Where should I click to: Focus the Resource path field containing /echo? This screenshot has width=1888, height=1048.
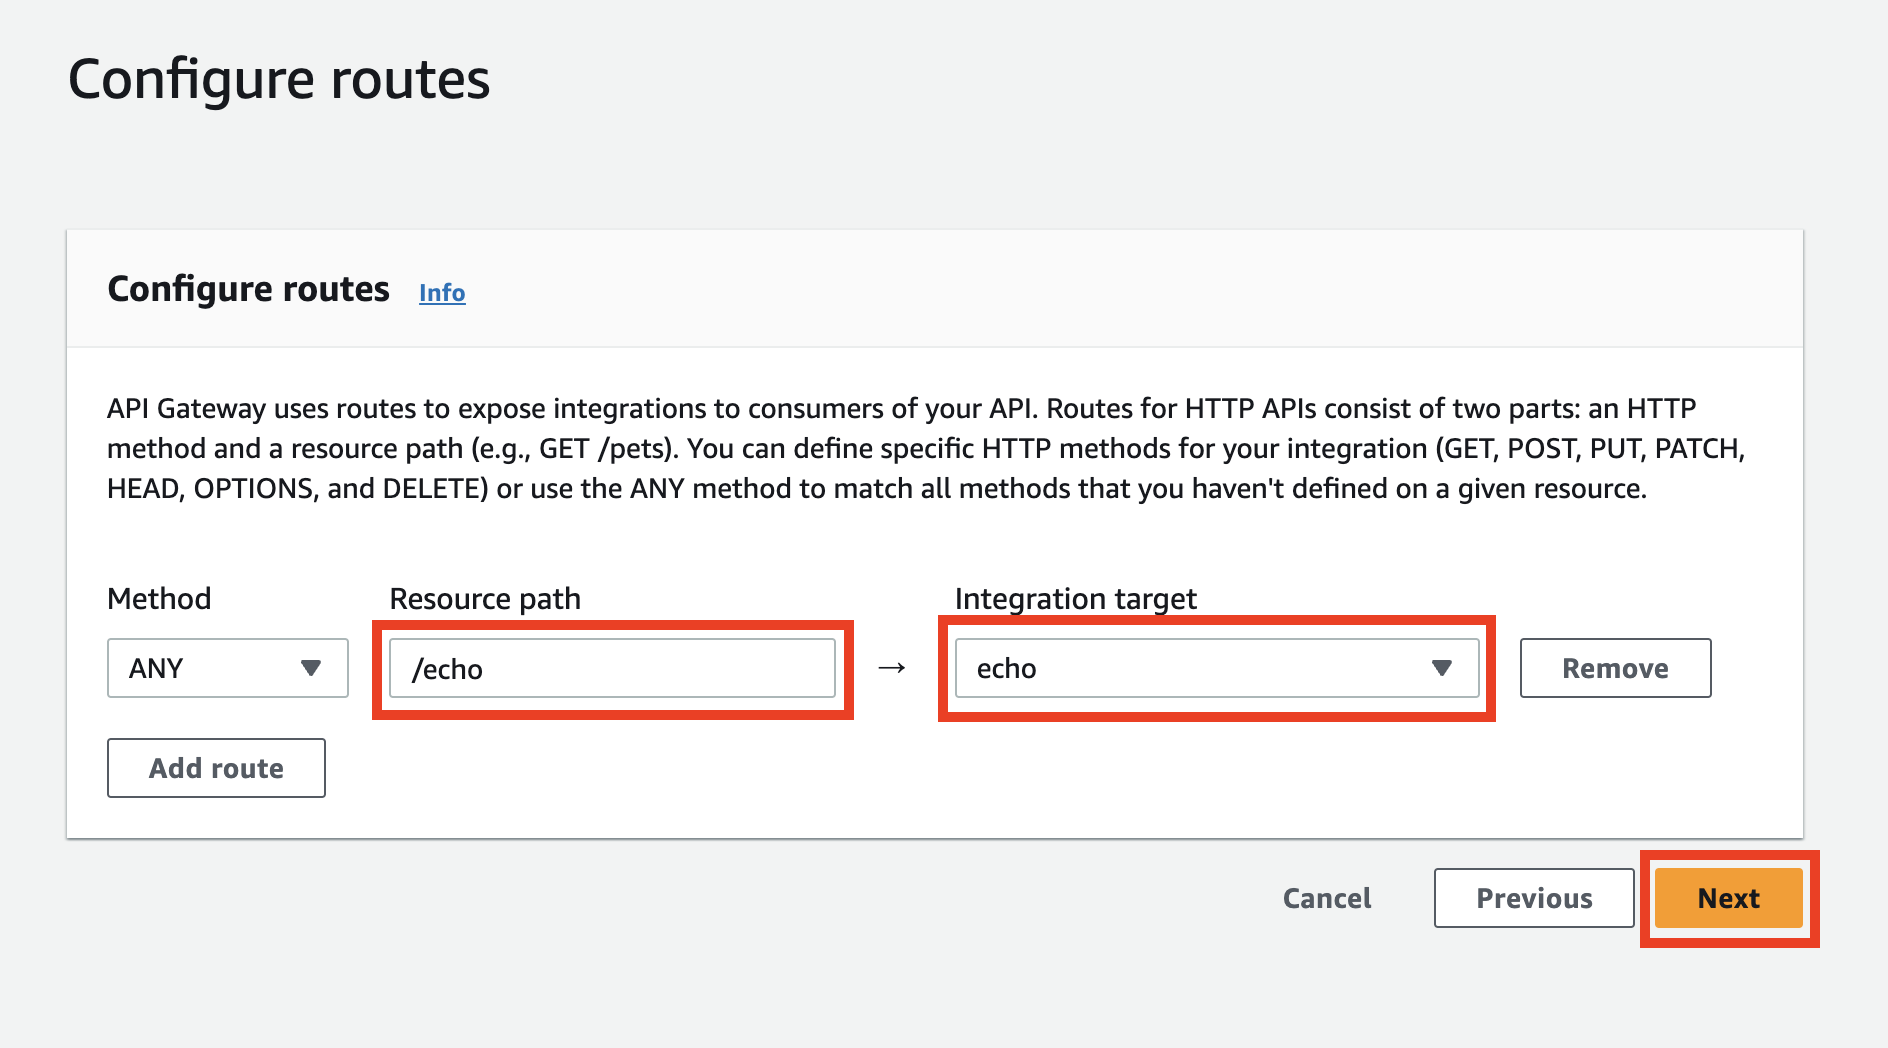(612, 668)
